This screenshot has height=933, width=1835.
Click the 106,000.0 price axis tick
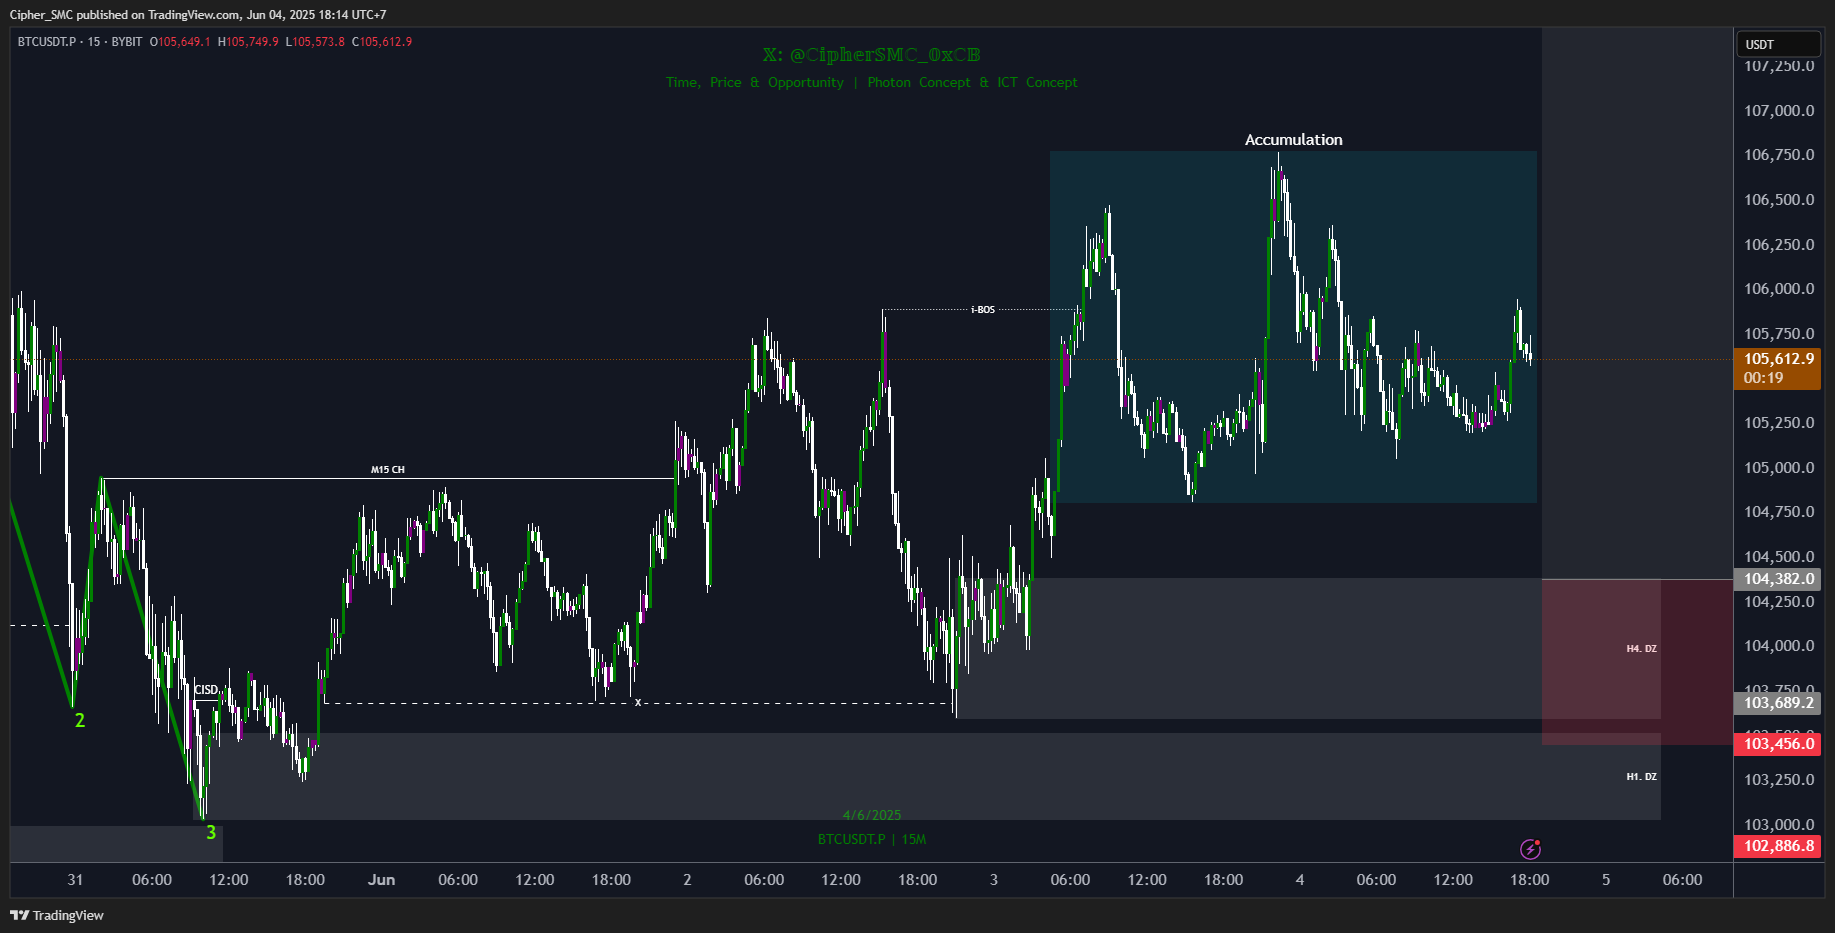(1779, 289)
